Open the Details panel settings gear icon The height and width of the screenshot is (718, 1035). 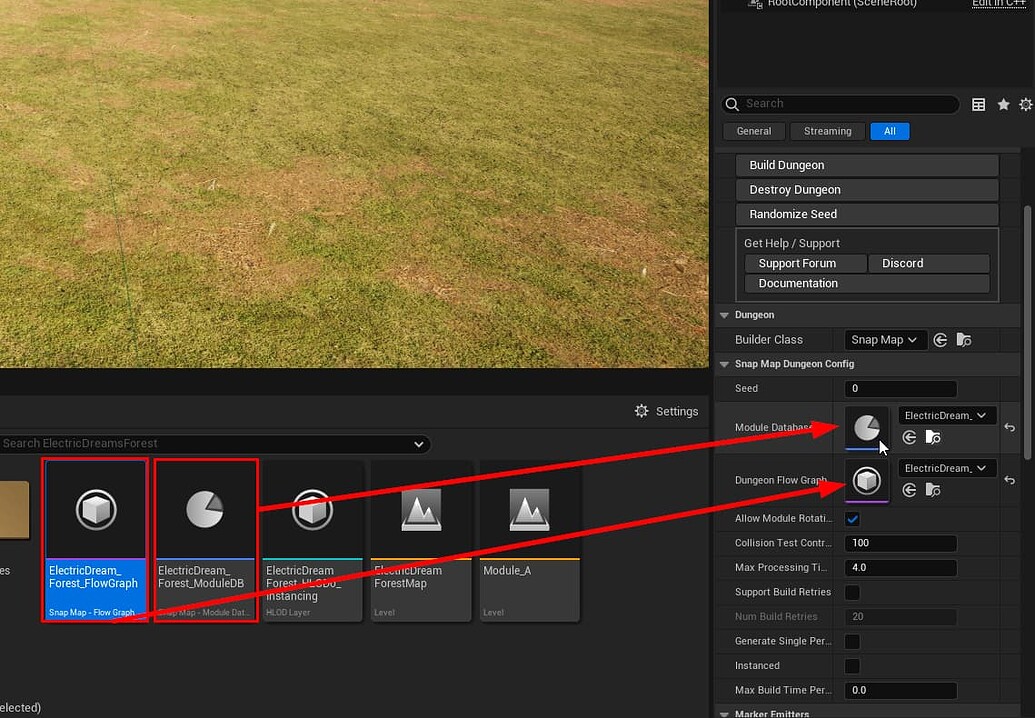(x=1025, y=104)
